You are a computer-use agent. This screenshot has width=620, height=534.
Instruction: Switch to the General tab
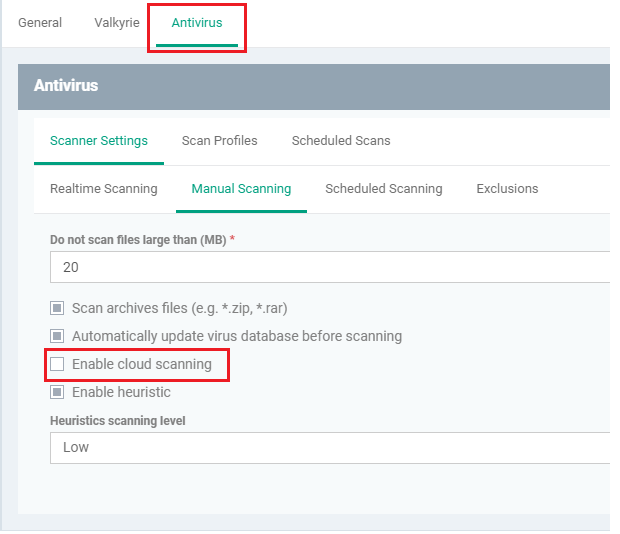40,23
